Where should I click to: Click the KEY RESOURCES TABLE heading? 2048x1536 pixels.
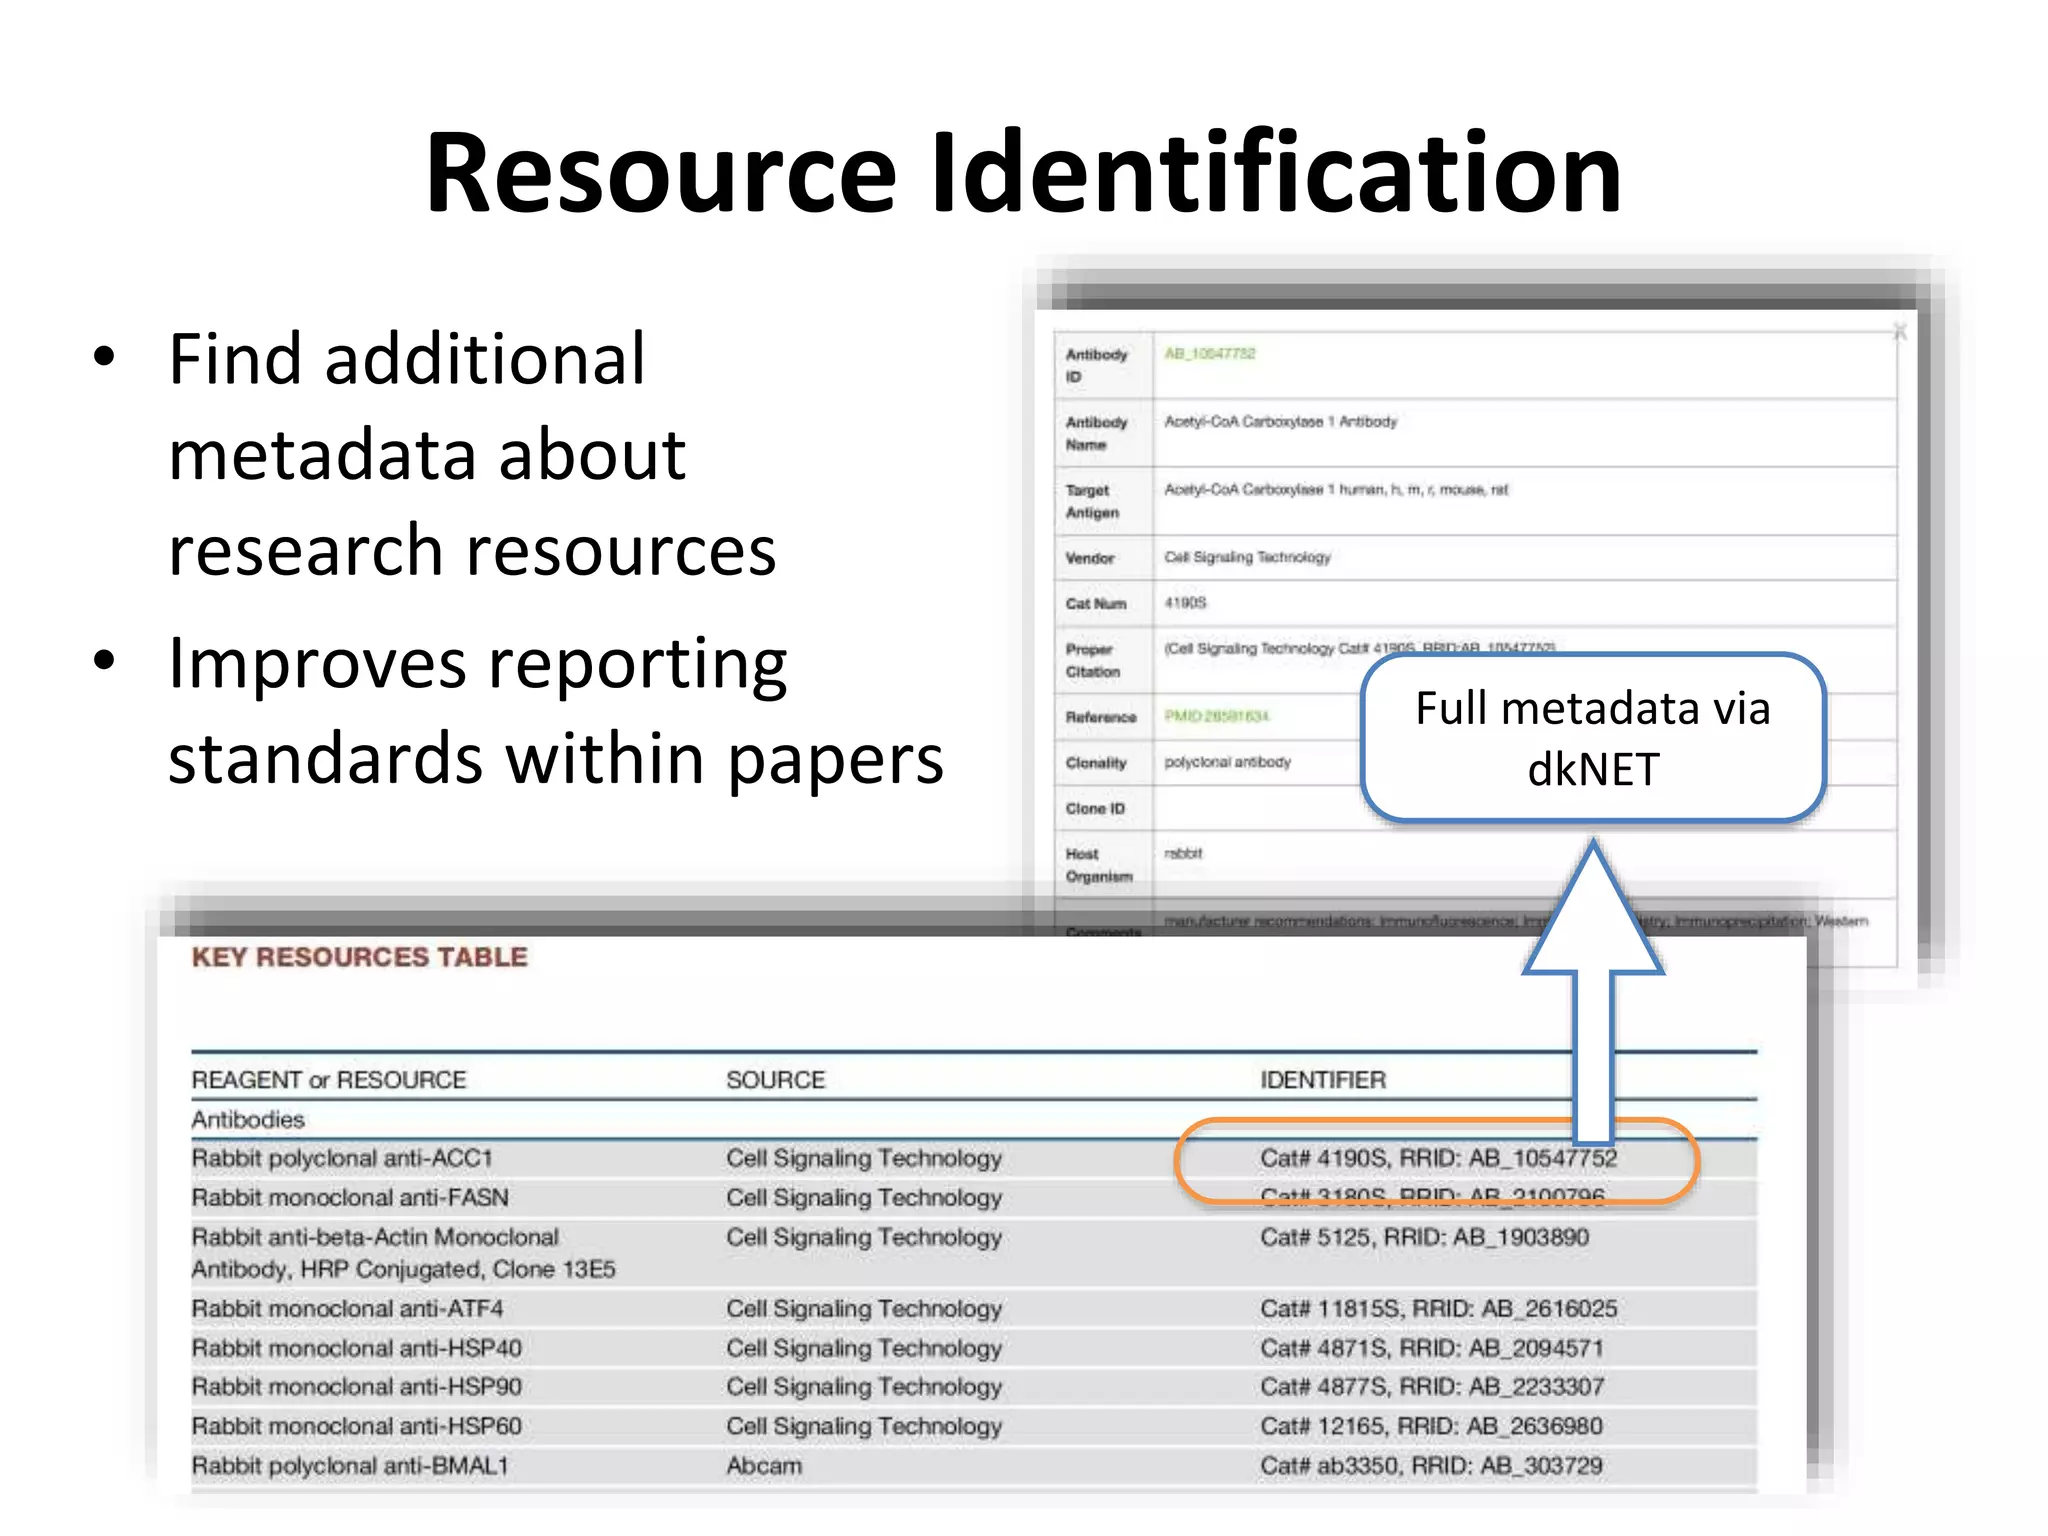click(359, 957)
